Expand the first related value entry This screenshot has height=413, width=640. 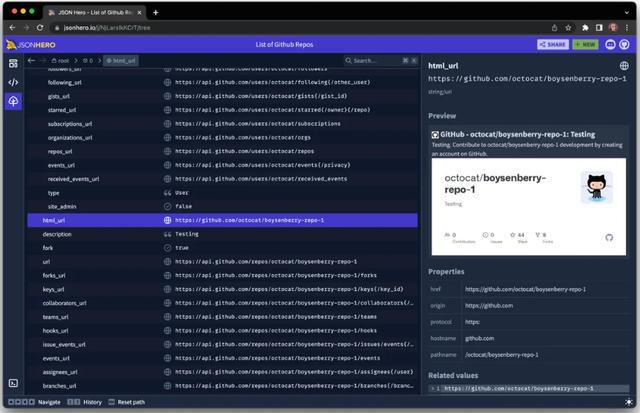click(x=432, y=388)
